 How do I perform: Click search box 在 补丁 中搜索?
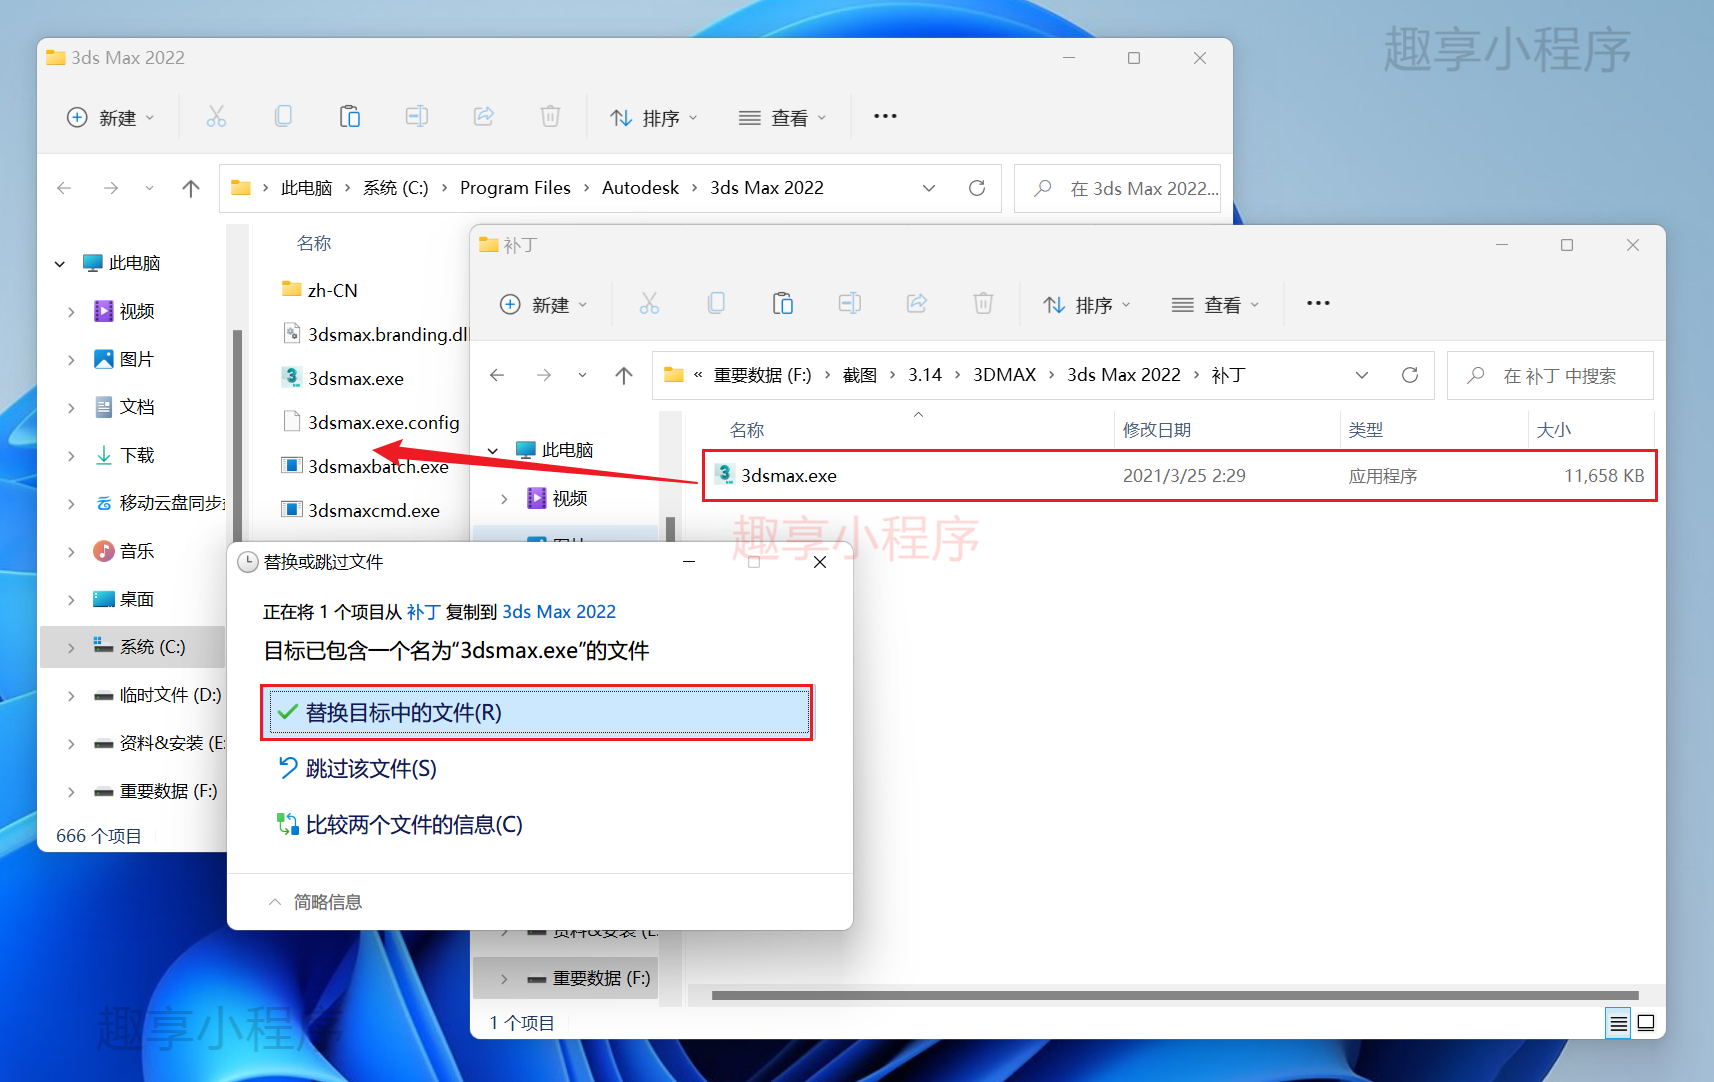(1550, 376)
